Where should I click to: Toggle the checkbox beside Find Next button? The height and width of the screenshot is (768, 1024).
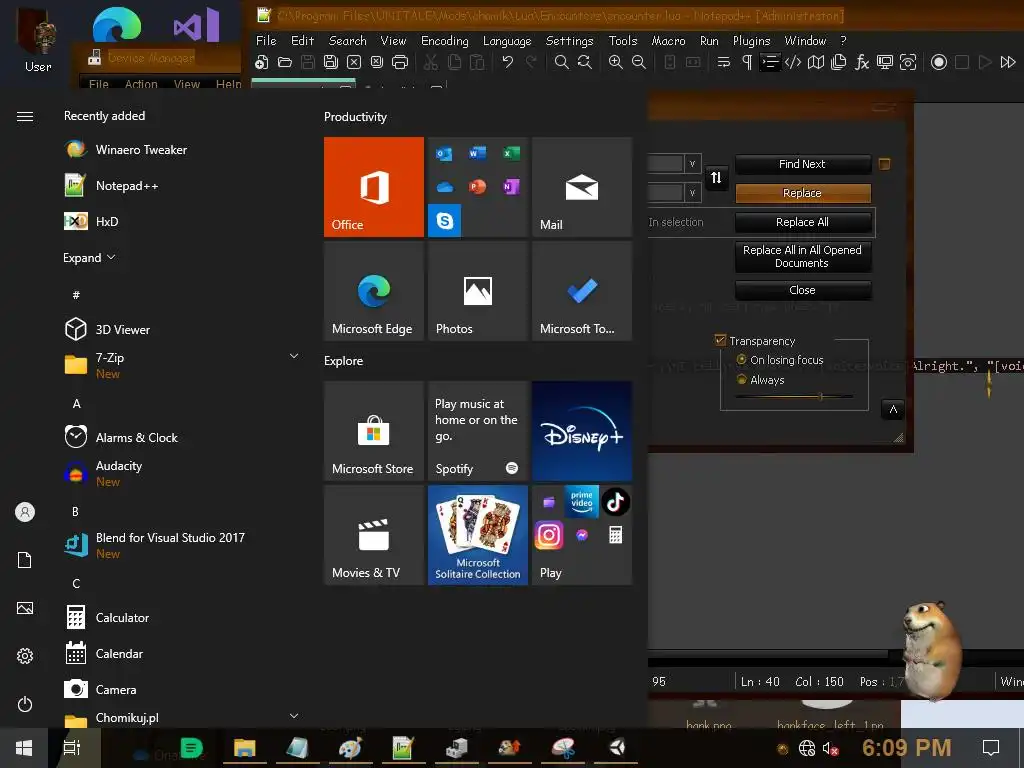pyautogui.click(x=884, y=164)
